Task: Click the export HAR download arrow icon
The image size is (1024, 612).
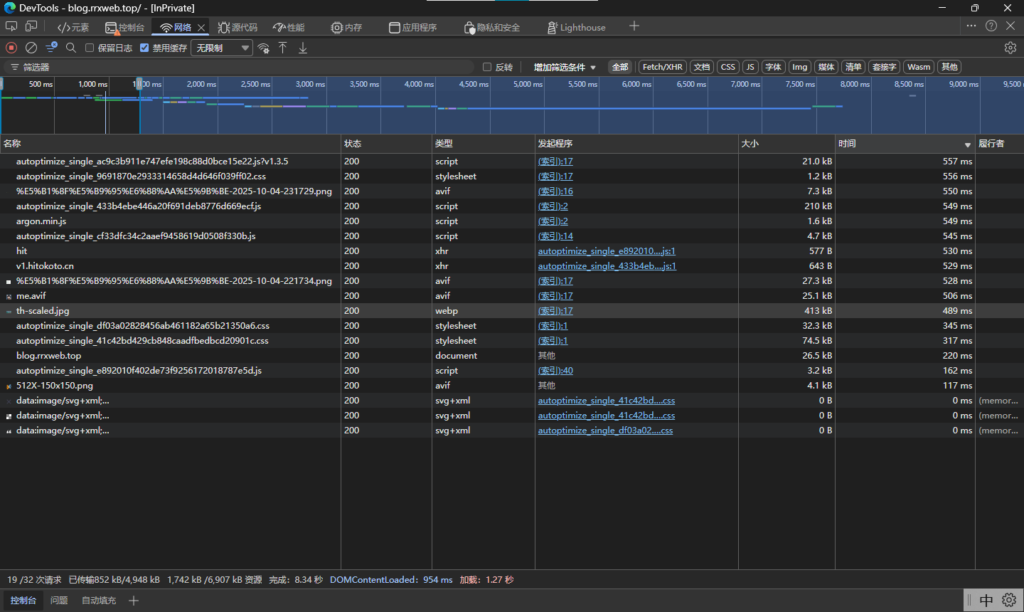Action: (x=303, y=47)
